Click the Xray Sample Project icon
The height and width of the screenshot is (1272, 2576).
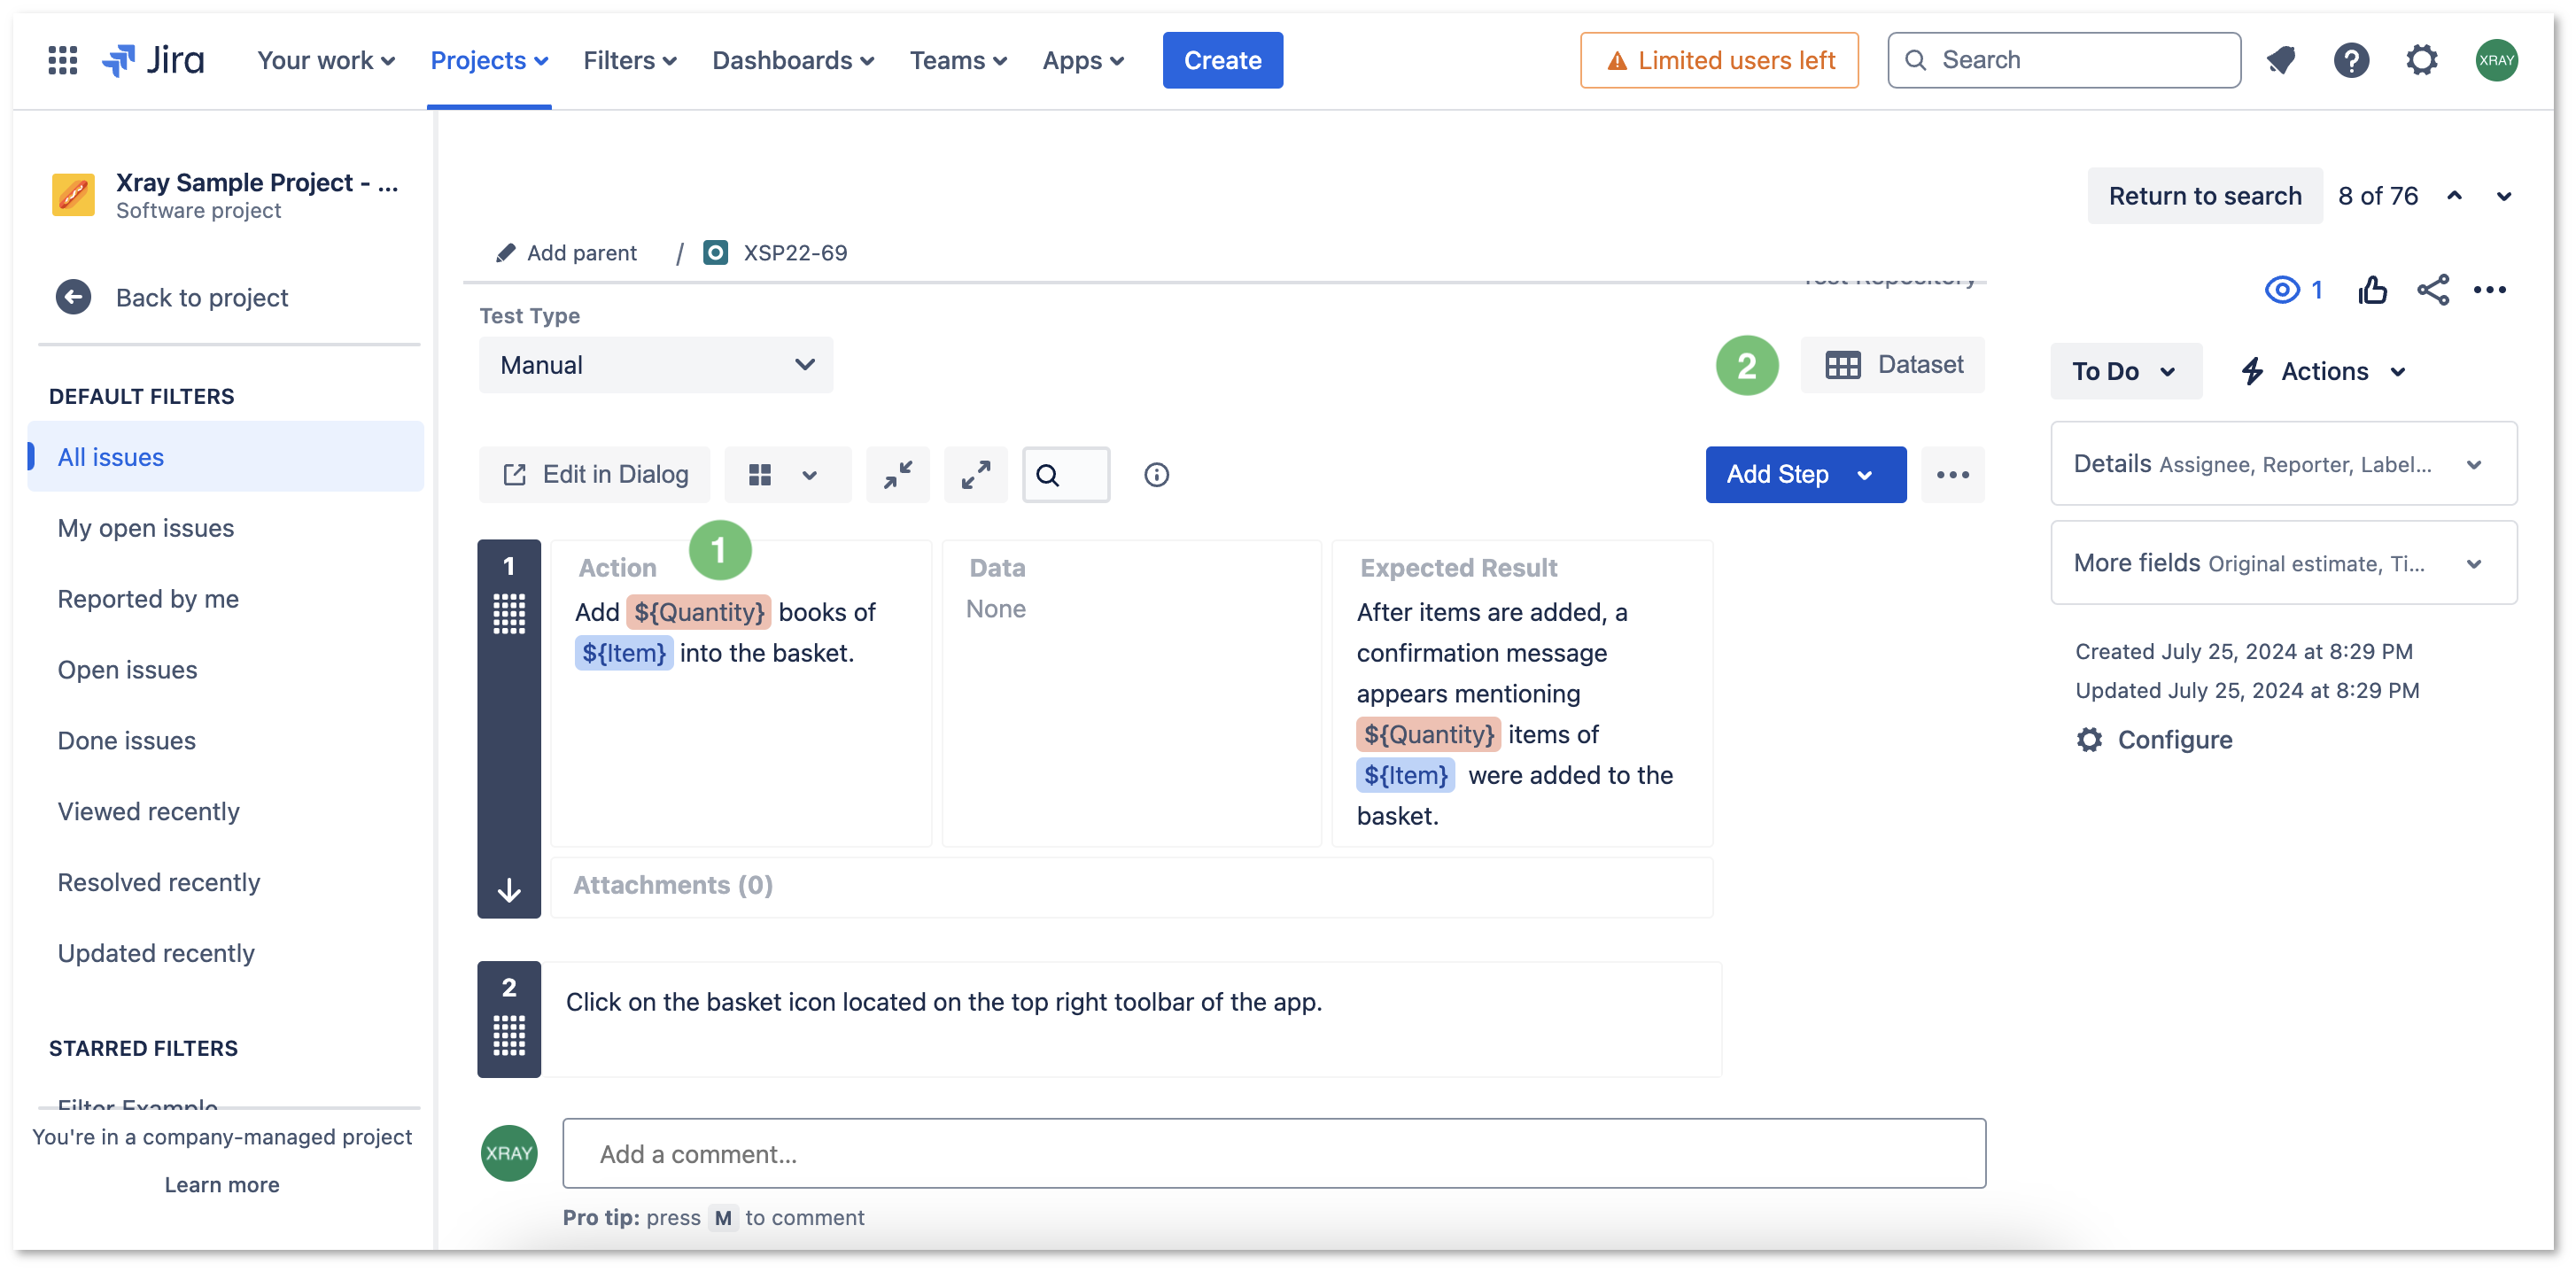tap(73, 194)
